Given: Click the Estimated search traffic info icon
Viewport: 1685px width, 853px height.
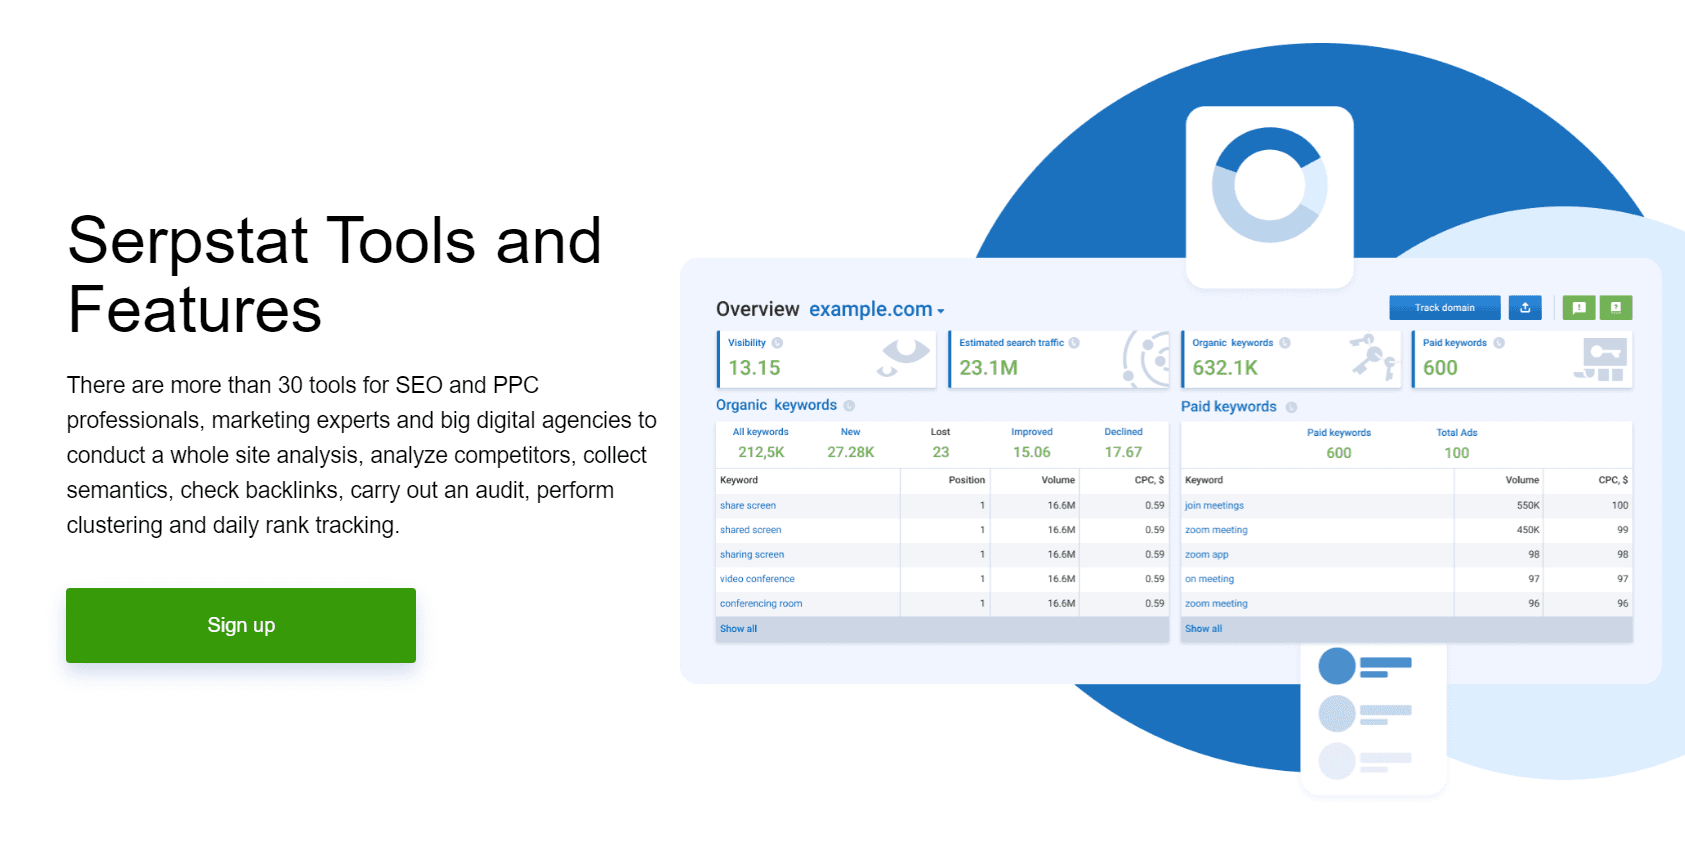Looking at the screenshot, I should pyautogui.click(x=1074, y=343).
